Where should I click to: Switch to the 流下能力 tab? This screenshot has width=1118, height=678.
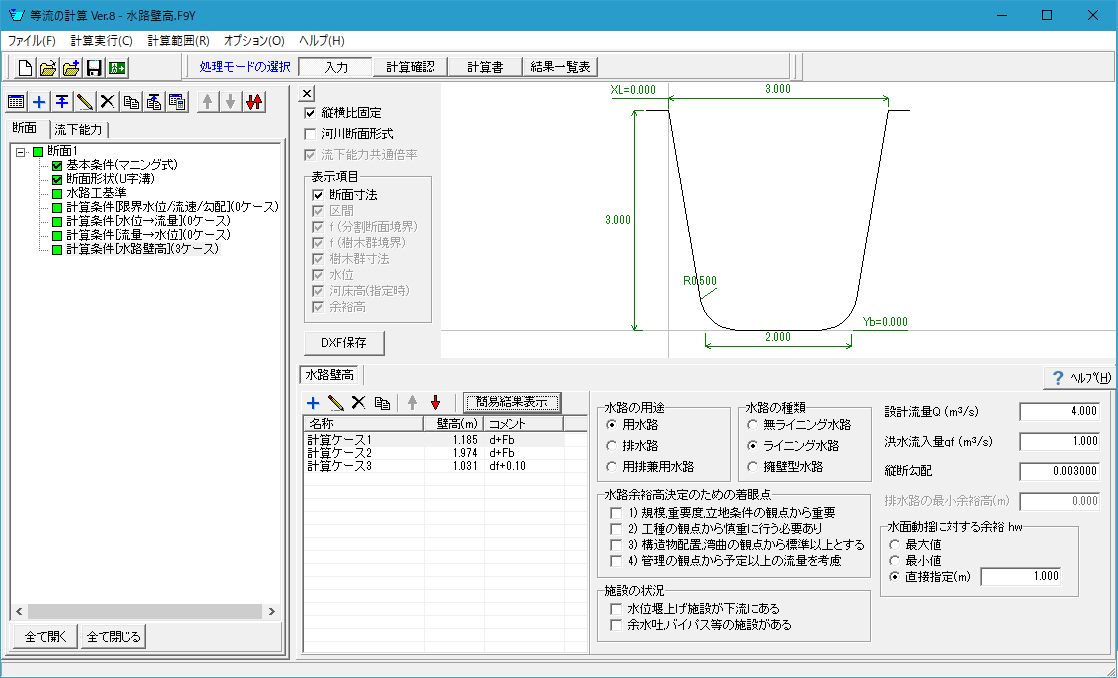coord(80,129)
